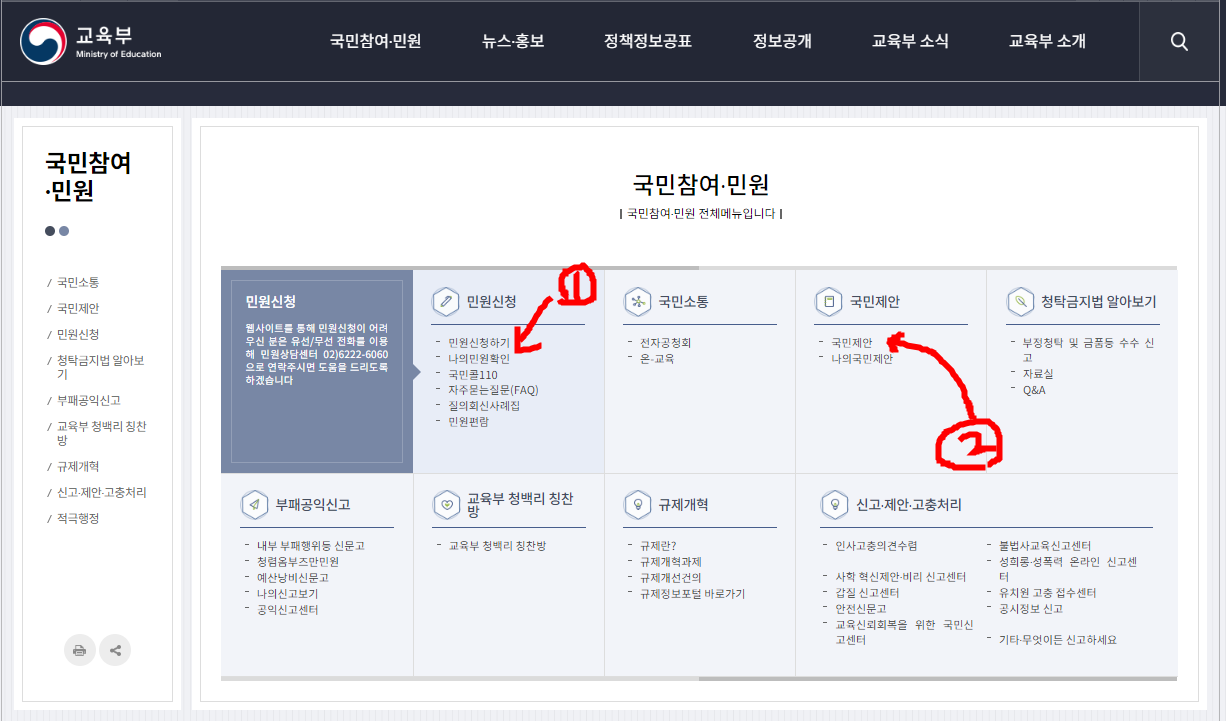Click the Ministry of Education logo
This screenshot has width=1226, height=721.
[x=91, y=41]
